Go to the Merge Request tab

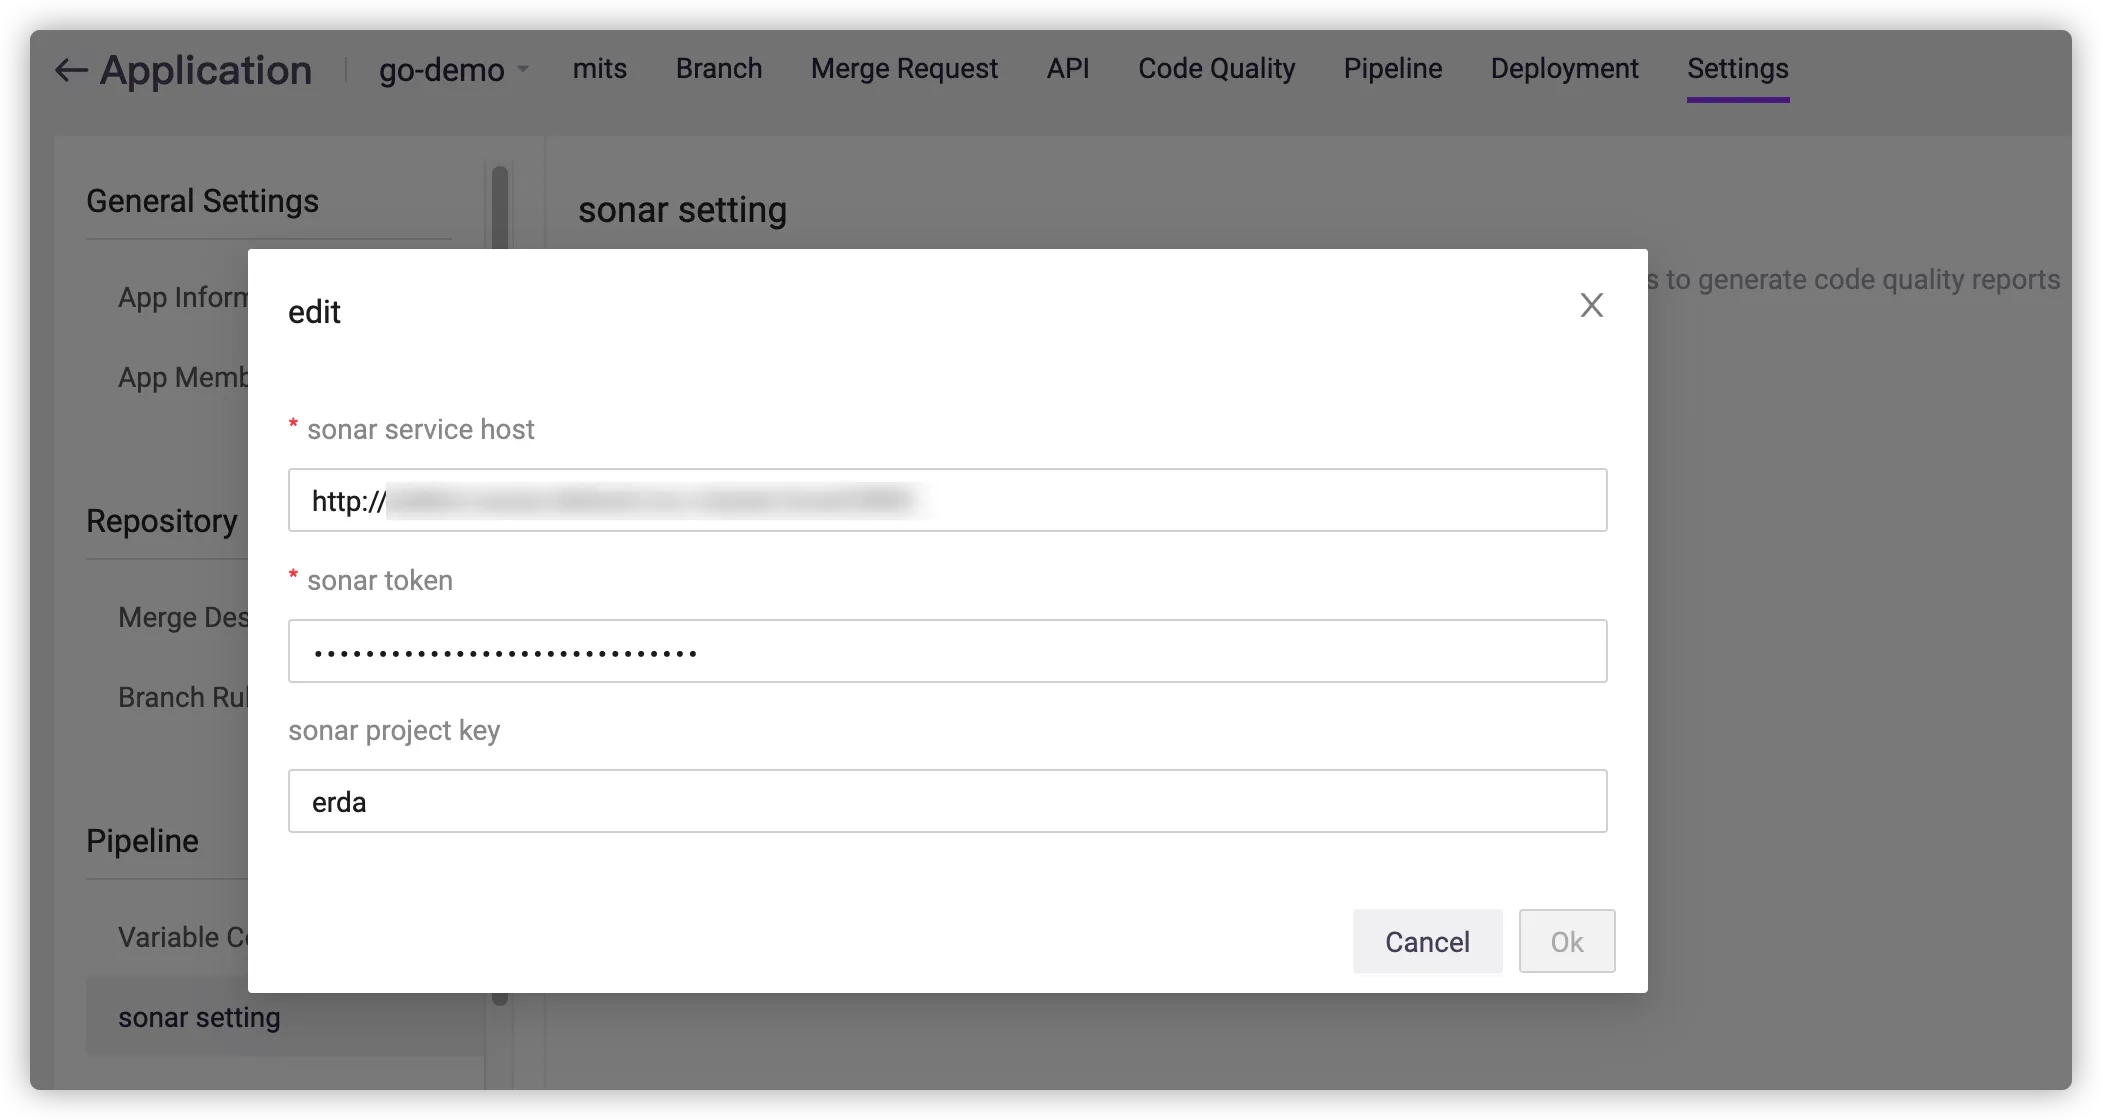point(904,69)
